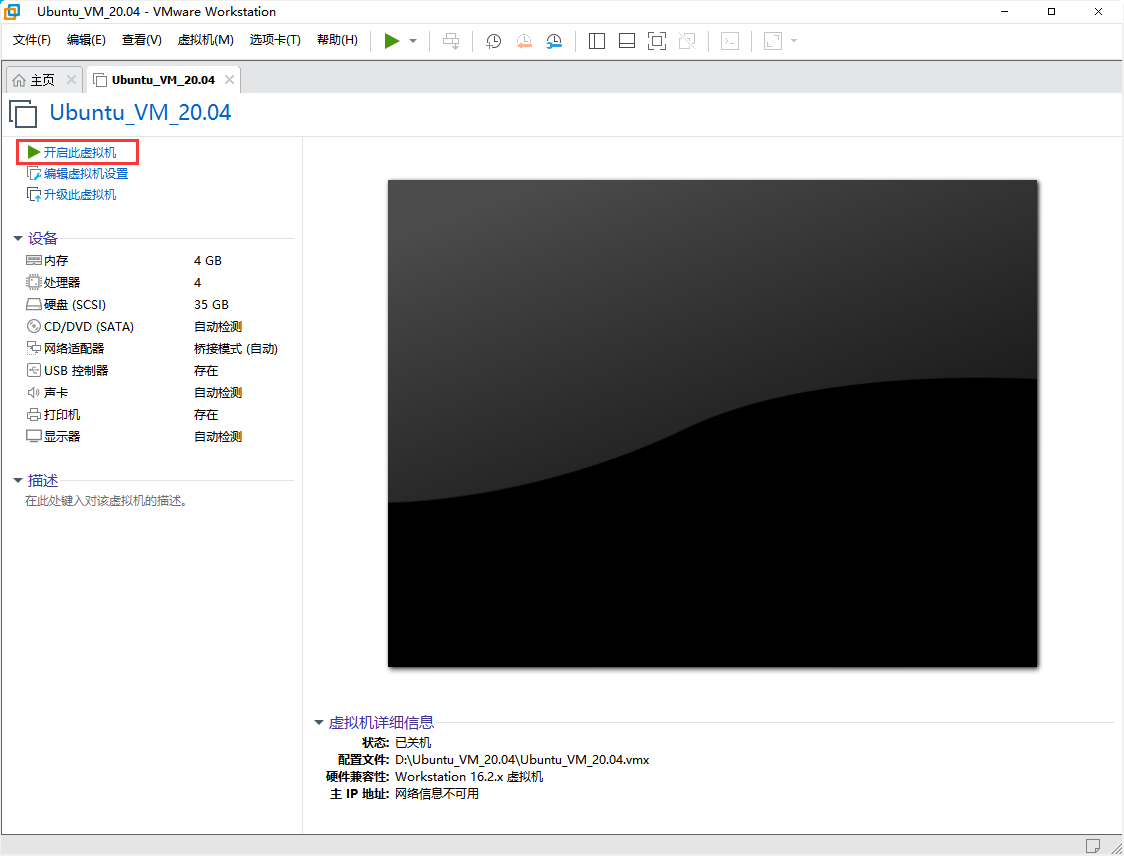Viewport: 1124px width, 856px height.
Task: Click the network icon beside 网络适配器
Action: pos(34,348)
